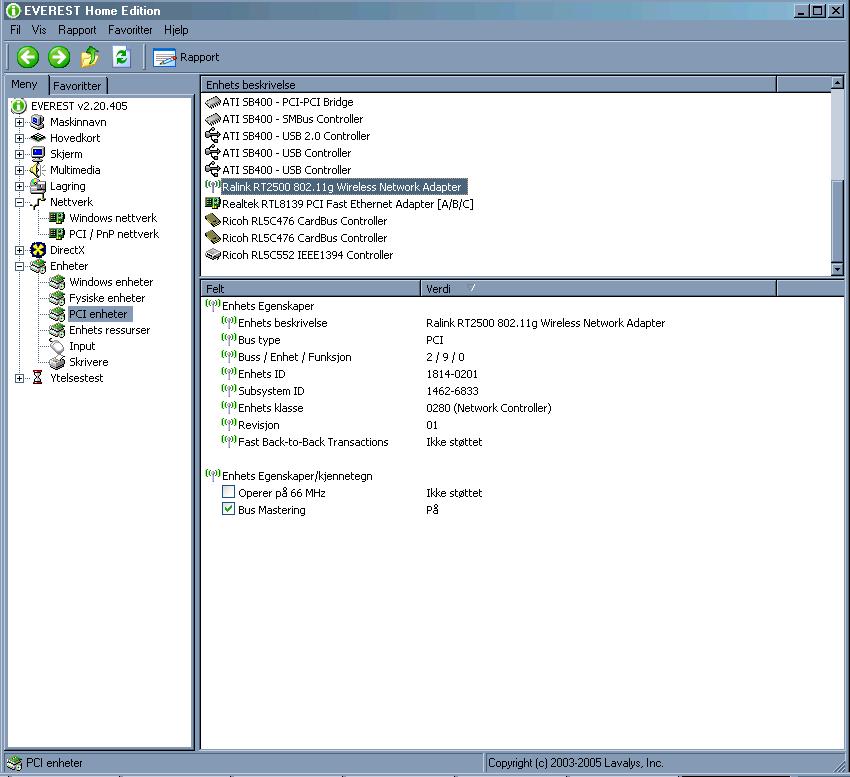This screenshot has height=777, width=850.
Task: Click the ATI SB400 USB 2.0 Controller icon
Action: pos(212,136)
